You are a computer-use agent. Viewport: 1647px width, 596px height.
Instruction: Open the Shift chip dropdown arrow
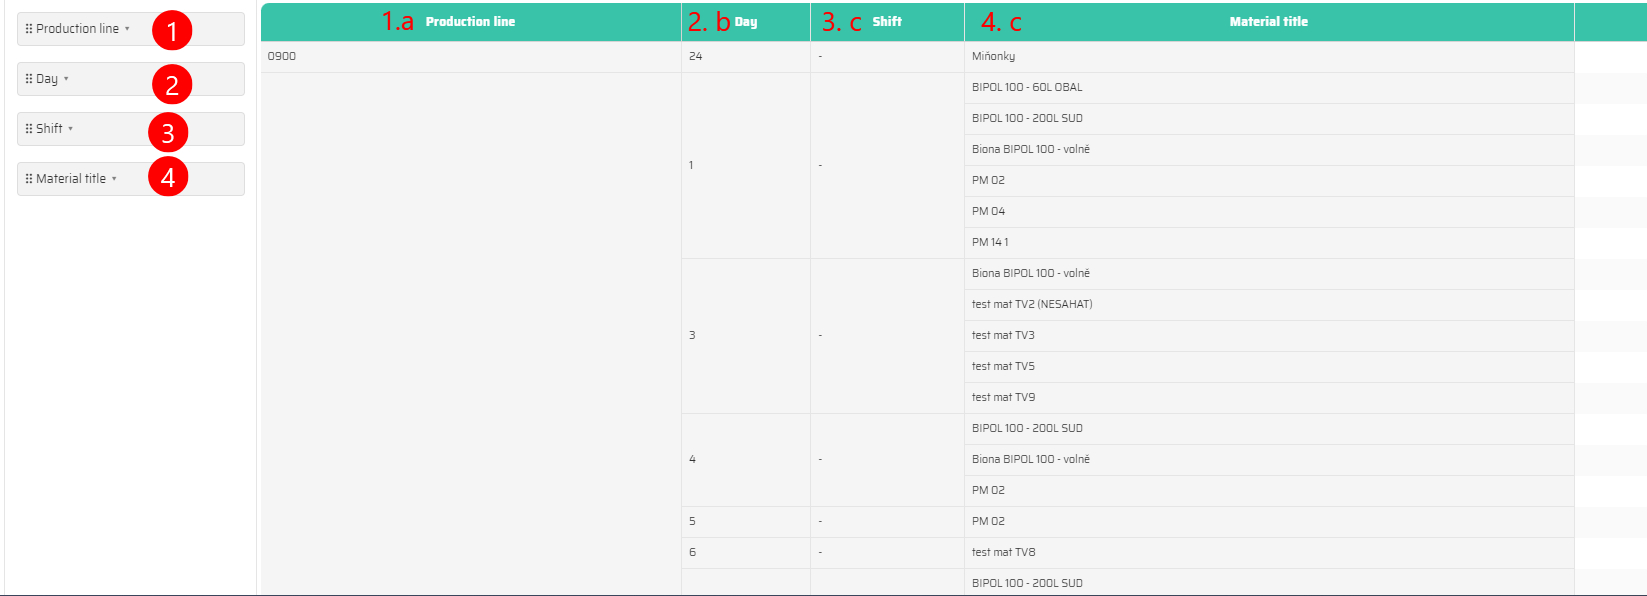tap(70, 129)
